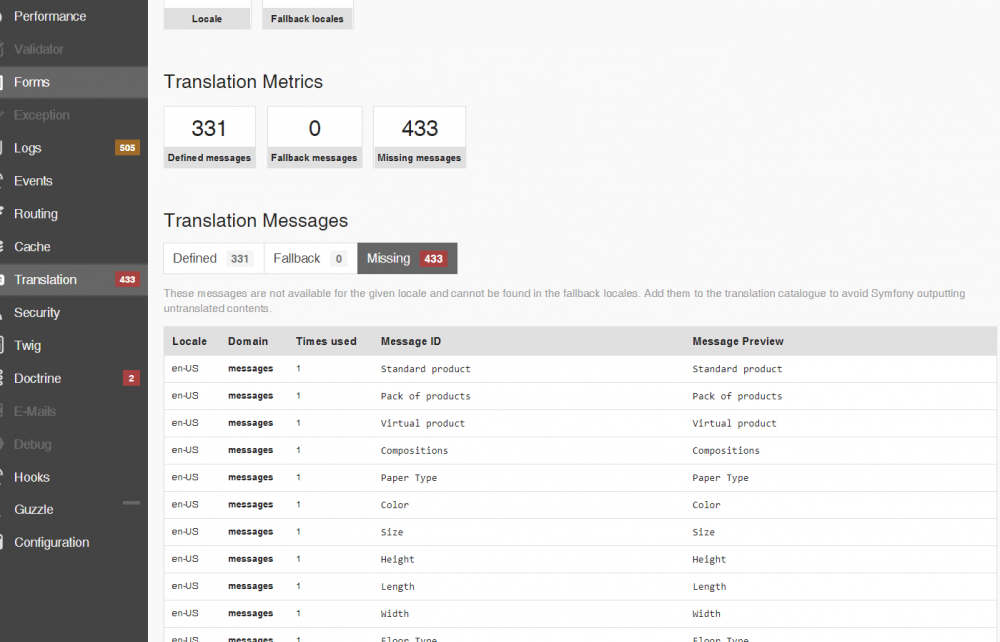The height and width of the screenshot is (642, 1000).
Task: Click the Domain column header
Action: point(248,342)
